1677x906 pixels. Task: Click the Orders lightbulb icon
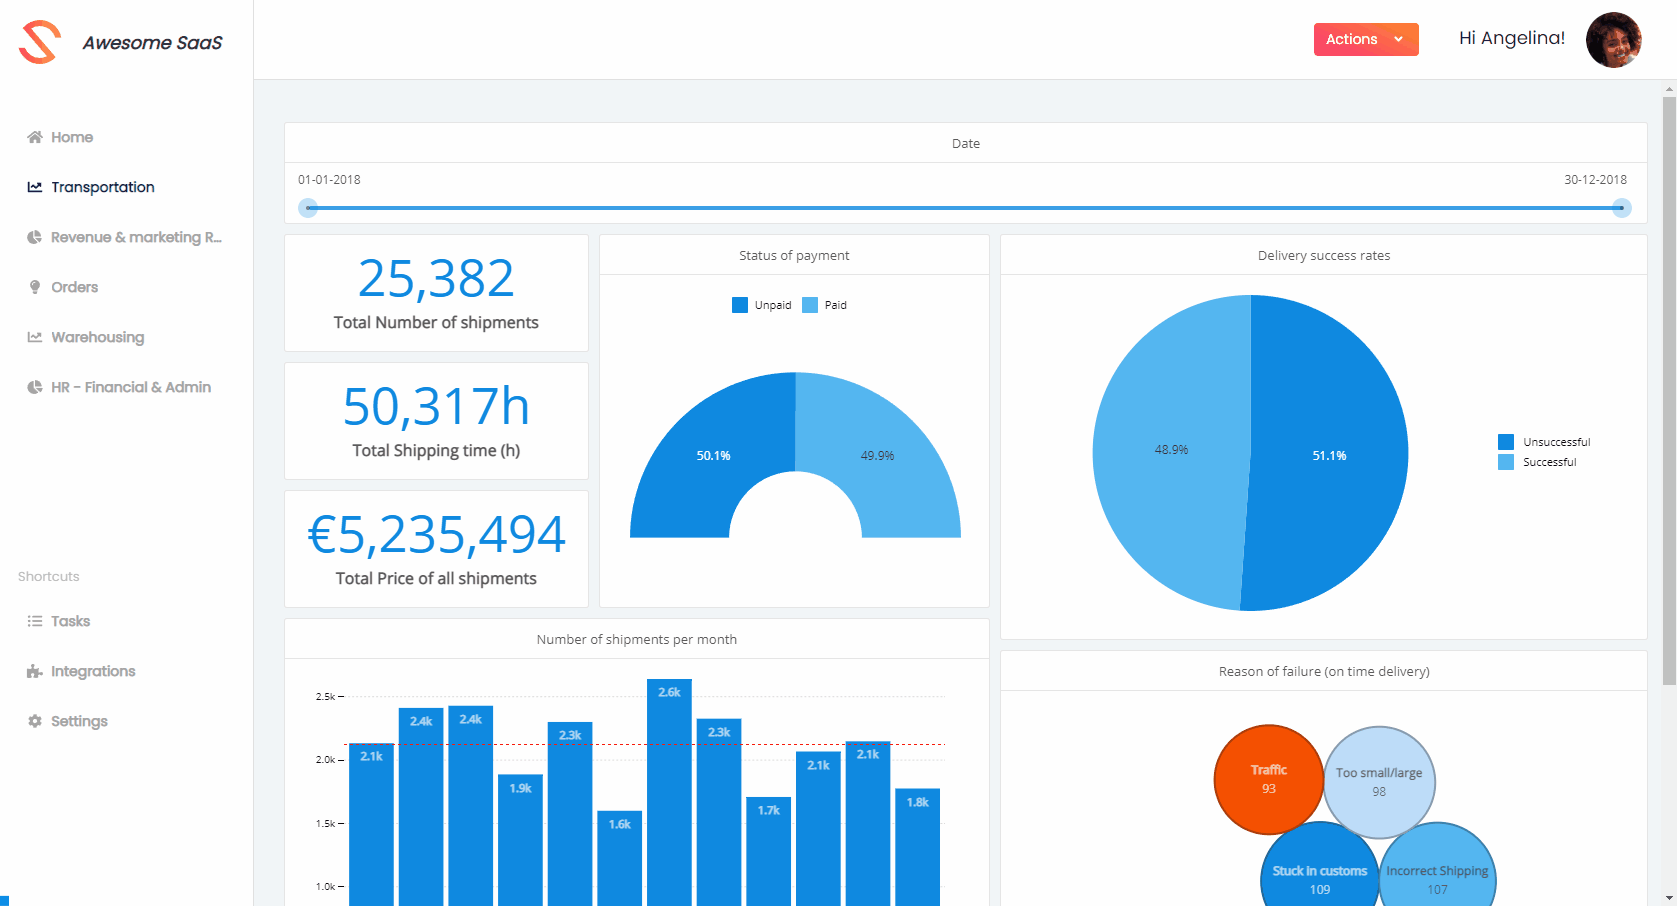pyautogui.click(x=35, y=287)
